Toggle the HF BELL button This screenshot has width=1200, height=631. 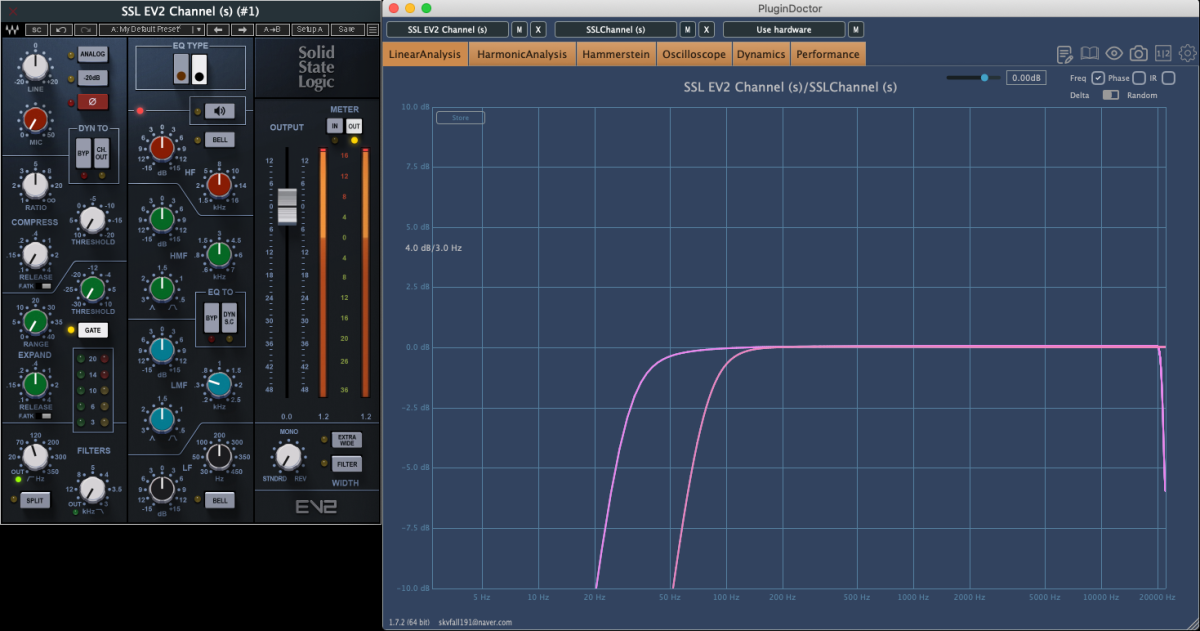[x=219, y=141]
